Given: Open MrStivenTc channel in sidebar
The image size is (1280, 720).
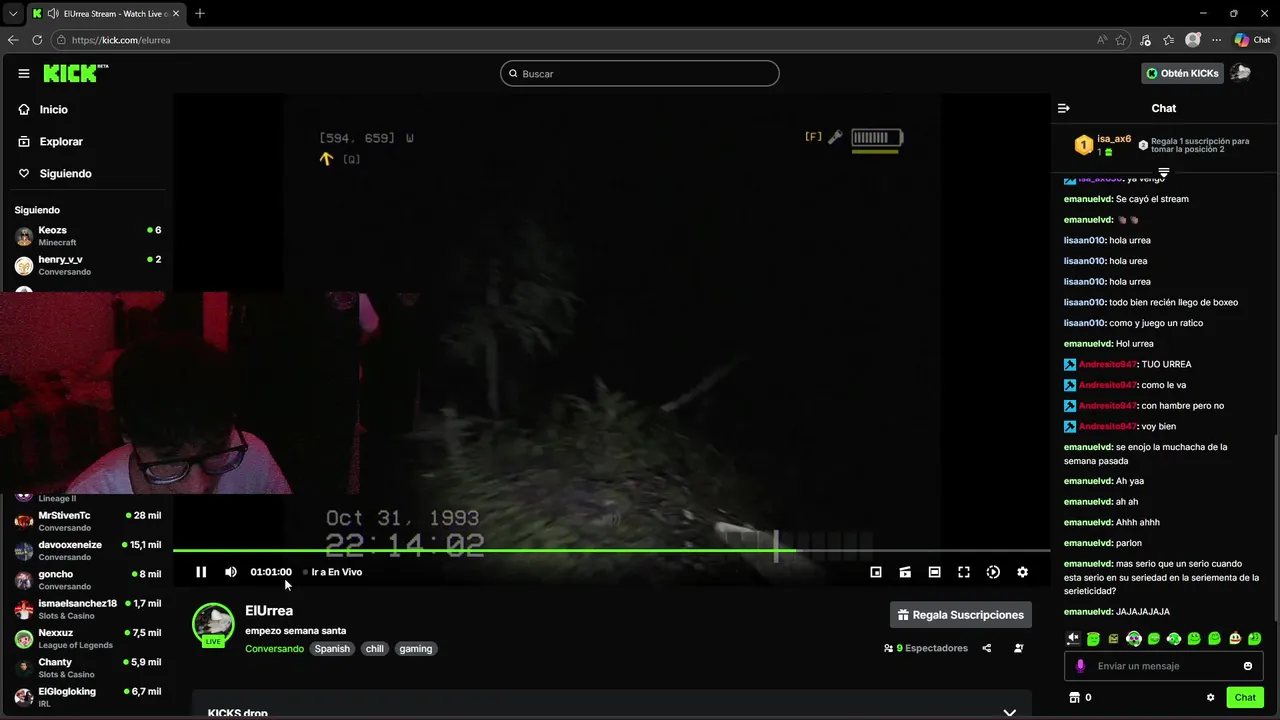Looking at the screenshot, I should 88,521.
